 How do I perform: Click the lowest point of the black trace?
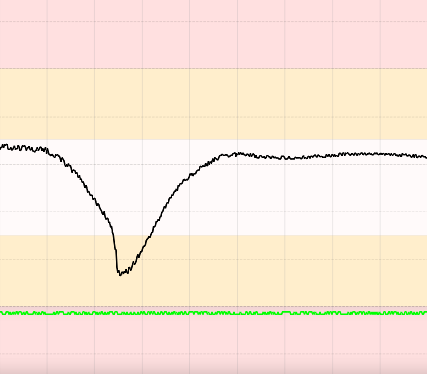120,274
